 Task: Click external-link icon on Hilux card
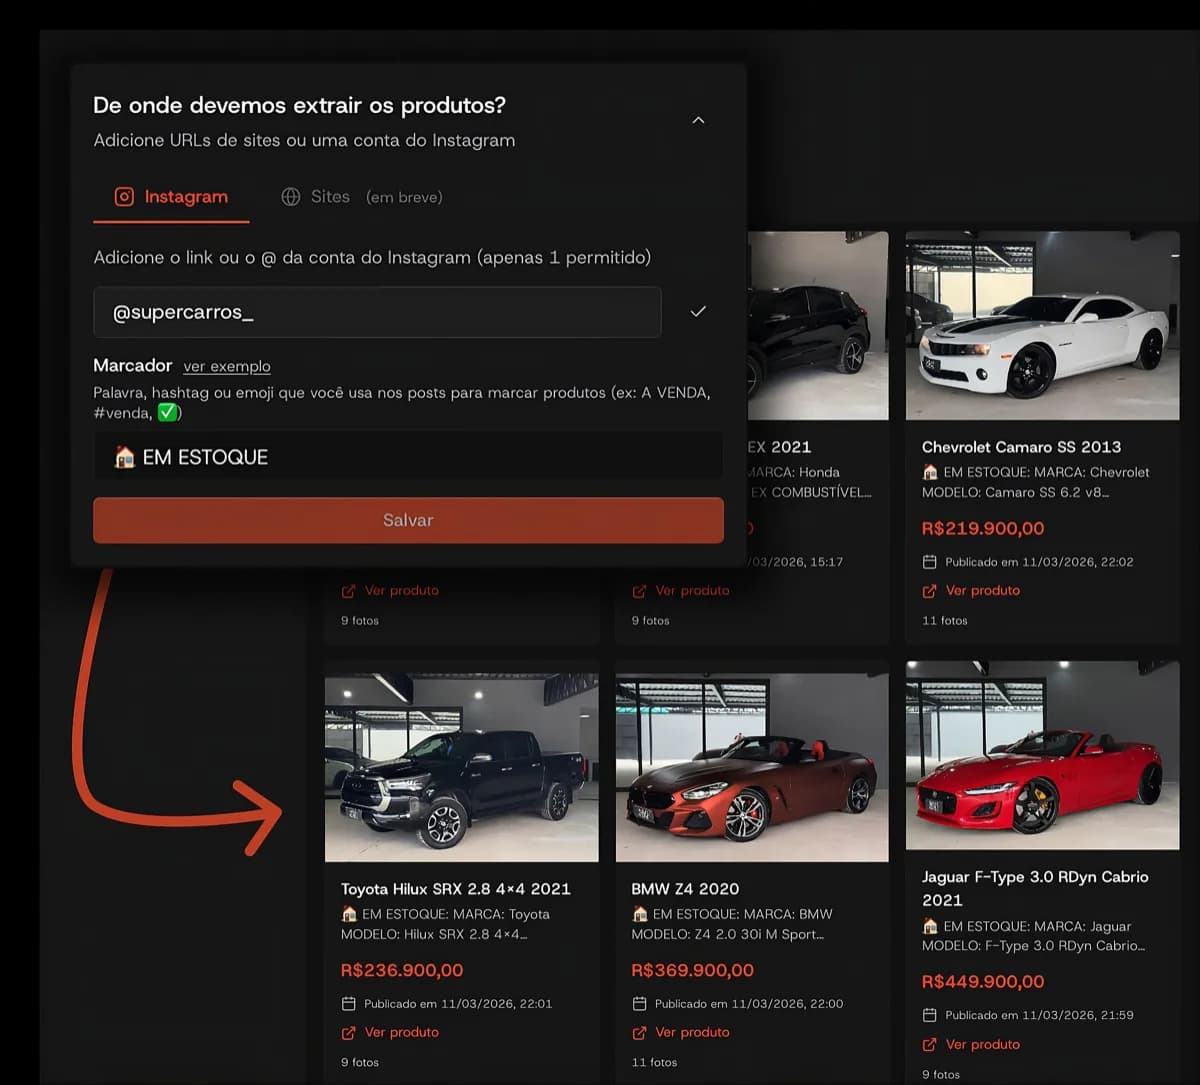pos(348,1032)
